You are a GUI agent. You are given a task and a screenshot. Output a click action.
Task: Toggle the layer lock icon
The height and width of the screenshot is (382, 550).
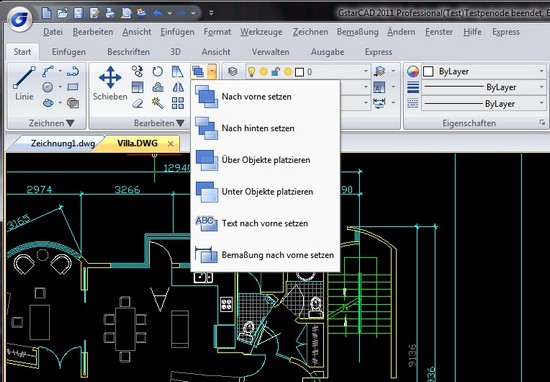pos(275,72)
